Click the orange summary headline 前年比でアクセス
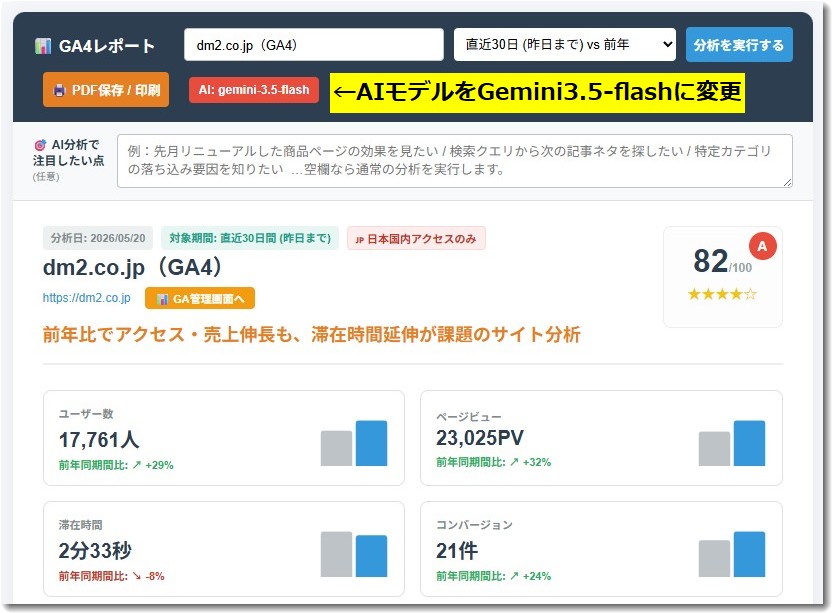 tap(311, 334)
